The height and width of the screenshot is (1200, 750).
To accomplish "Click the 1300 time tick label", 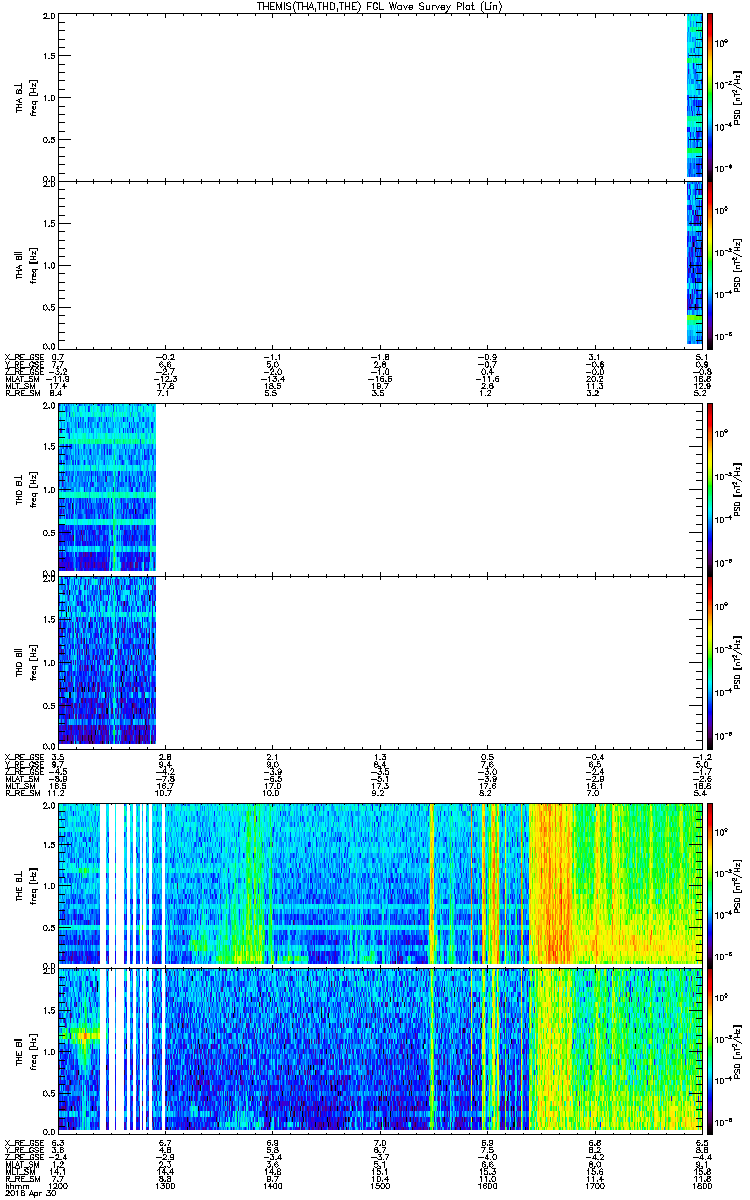I will pyautogui.click(x=166, y=1186).
